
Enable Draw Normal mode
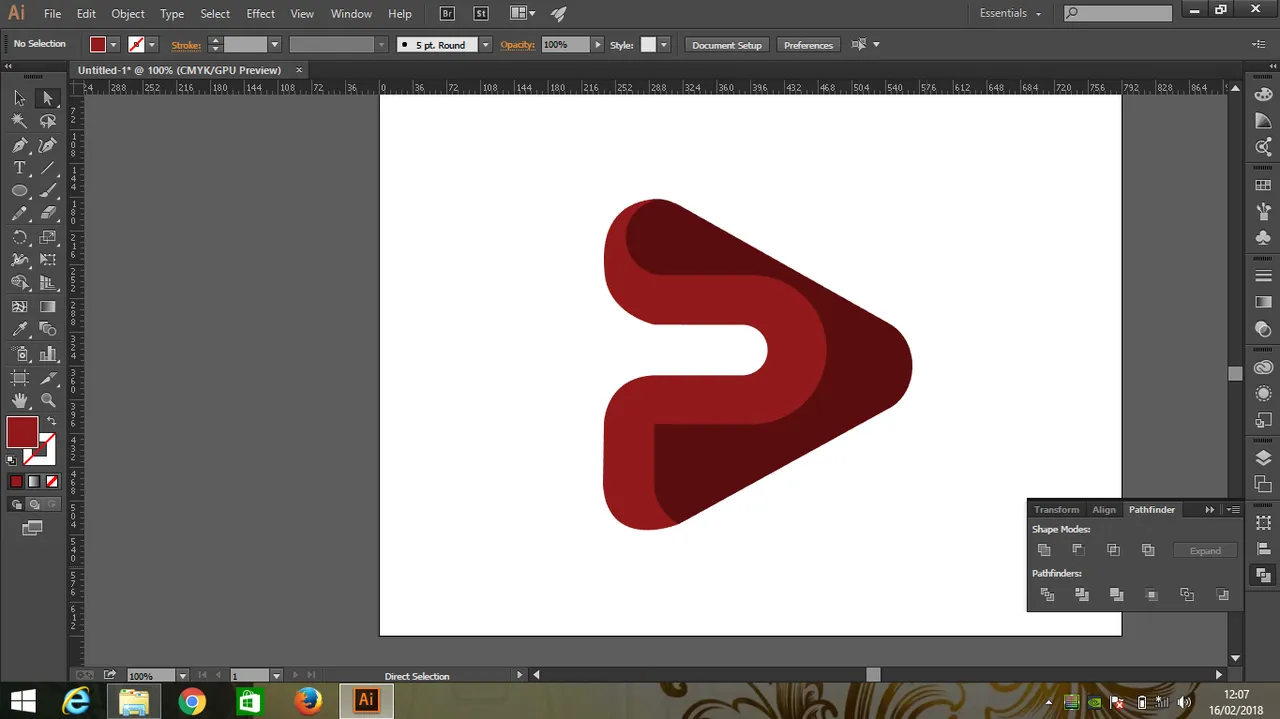pos(16,505)
